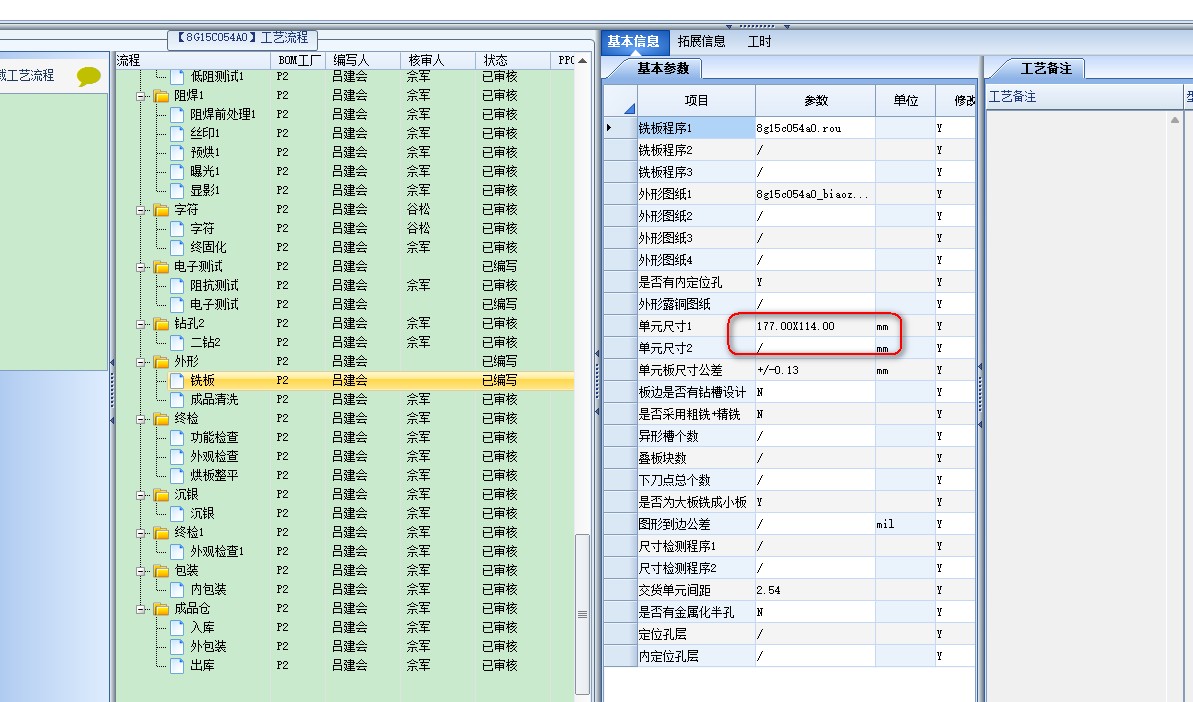Click the document icon of 丝印1
This screenshot has width=1193, height=702.
[x=177, y=133]
